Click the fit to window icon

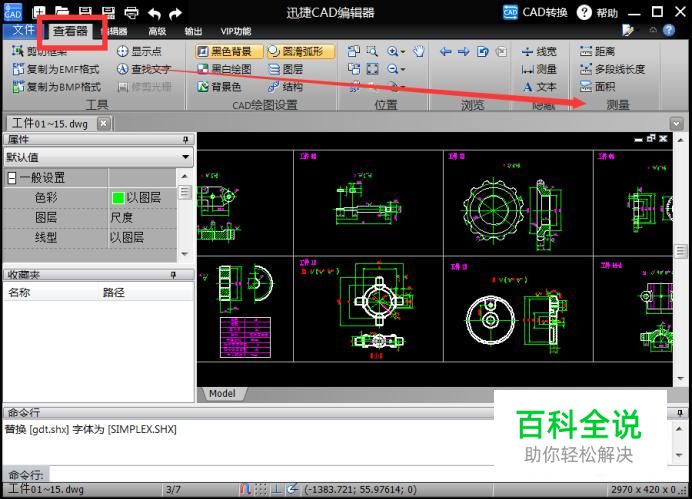pyautogui.click(x=372, y=69)
